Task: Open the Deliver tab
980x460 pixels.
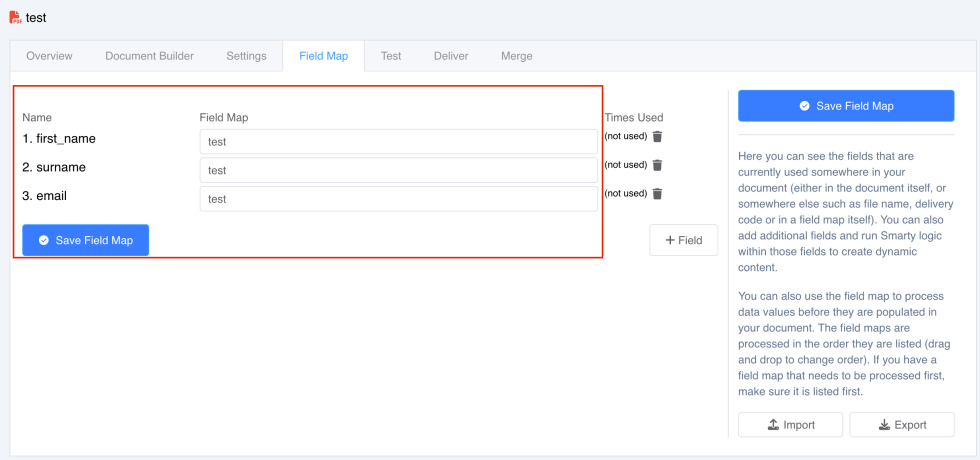Action: pyautogui.click(x=451, y=56)
